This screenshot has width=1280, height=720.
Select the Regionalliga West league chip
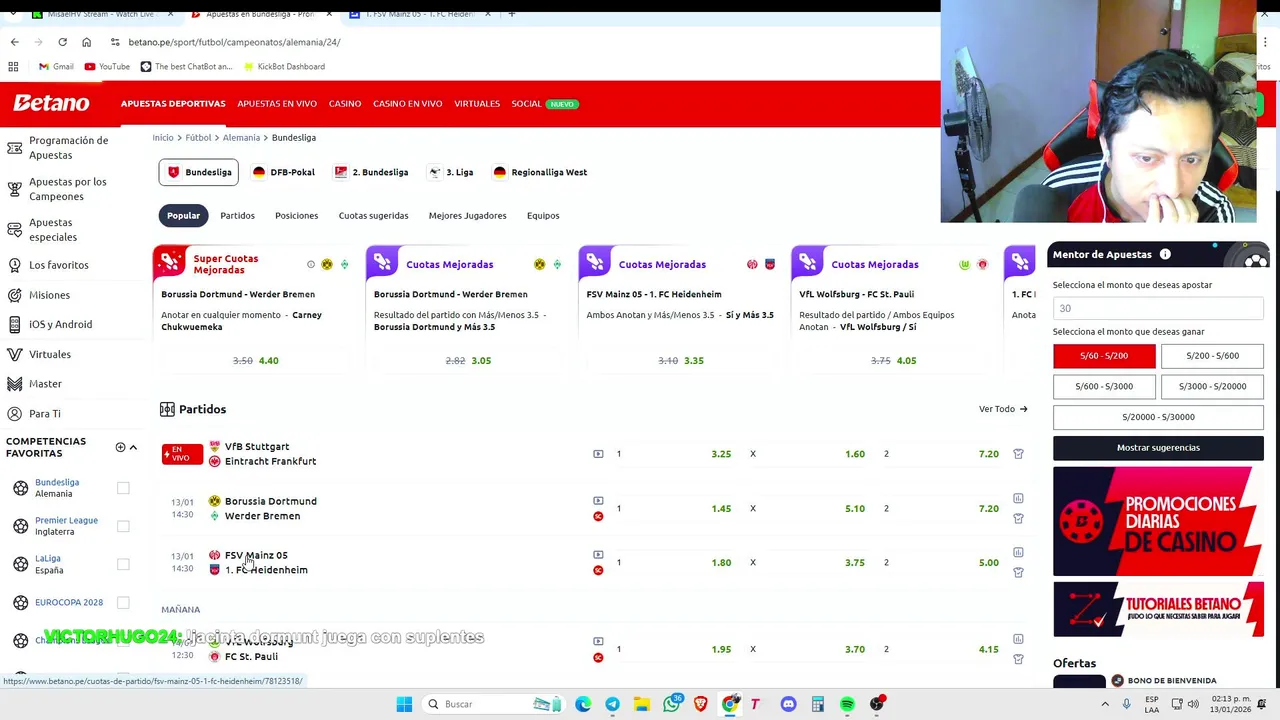(x=540, y=172)
